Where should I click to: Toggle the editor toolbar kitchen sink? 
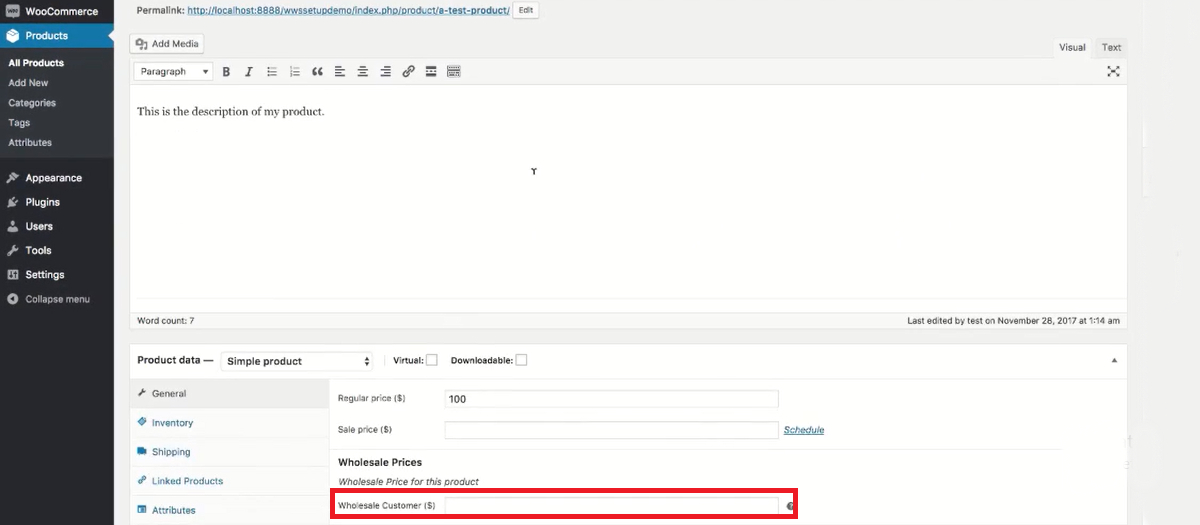(x=454, y=72)
